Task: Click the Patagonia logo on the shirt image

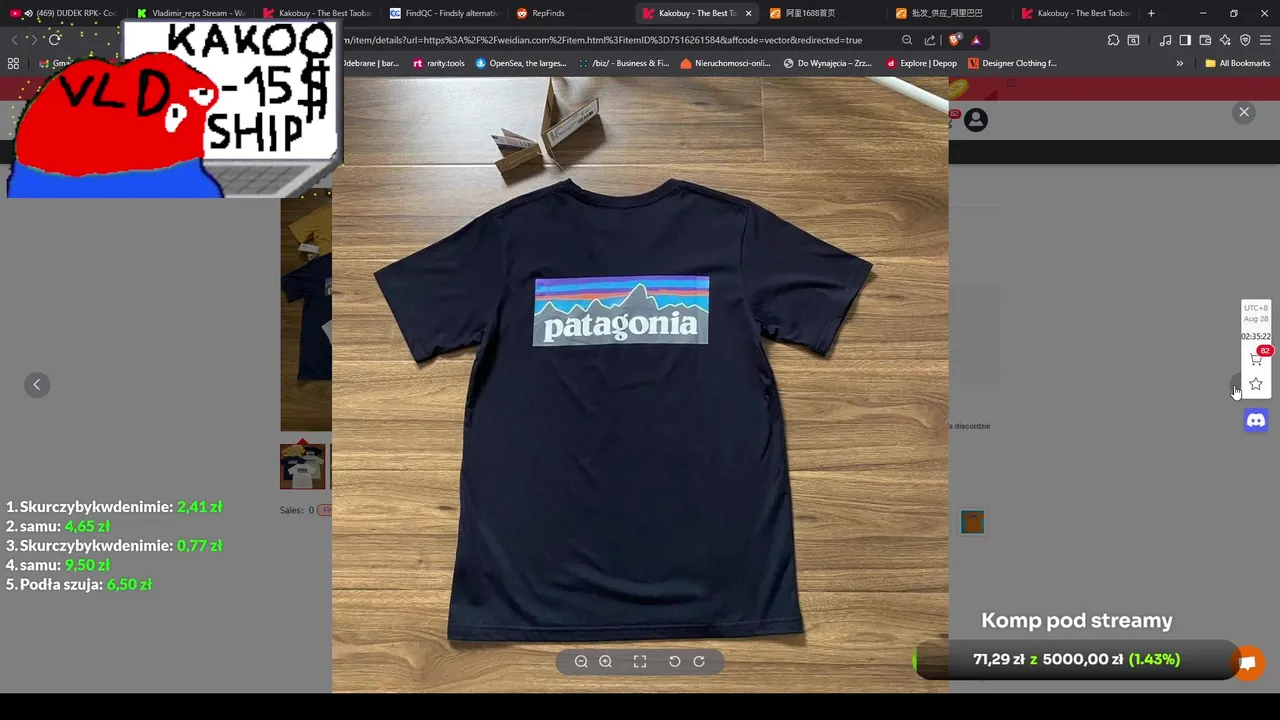Action: point(621,311)
